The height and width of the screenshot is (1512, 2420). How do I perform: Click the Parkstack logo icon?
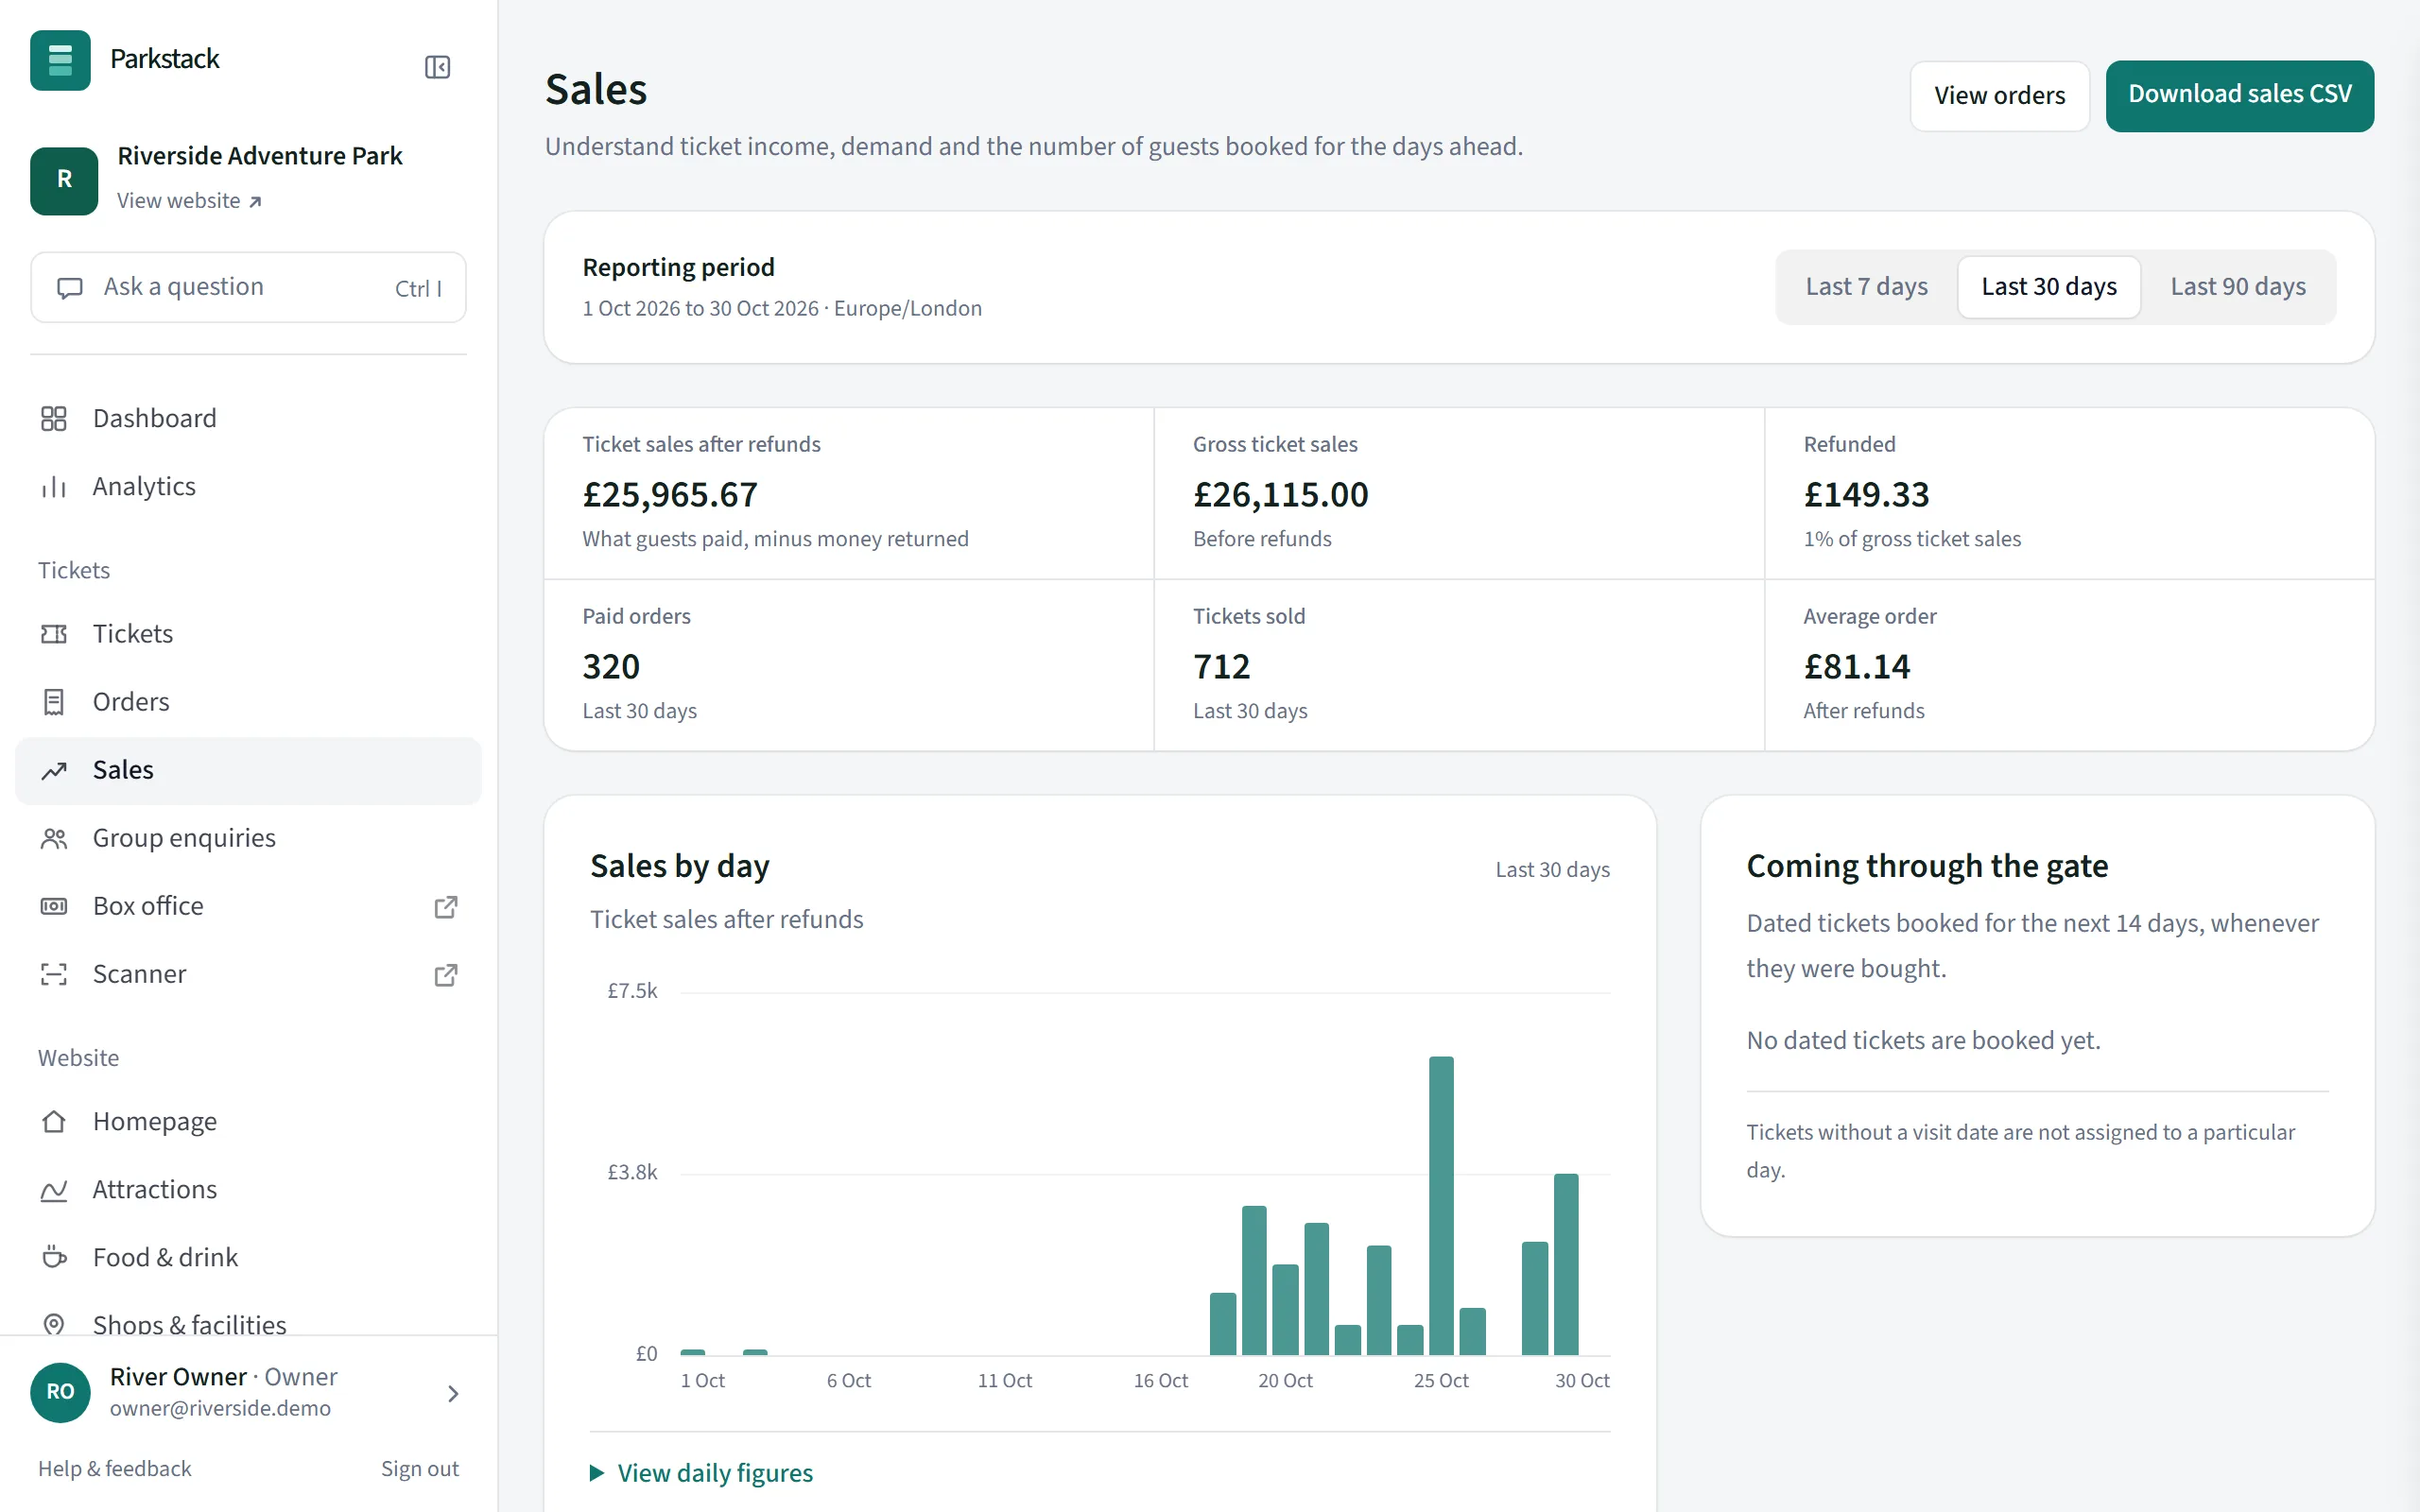pos(60,60)
